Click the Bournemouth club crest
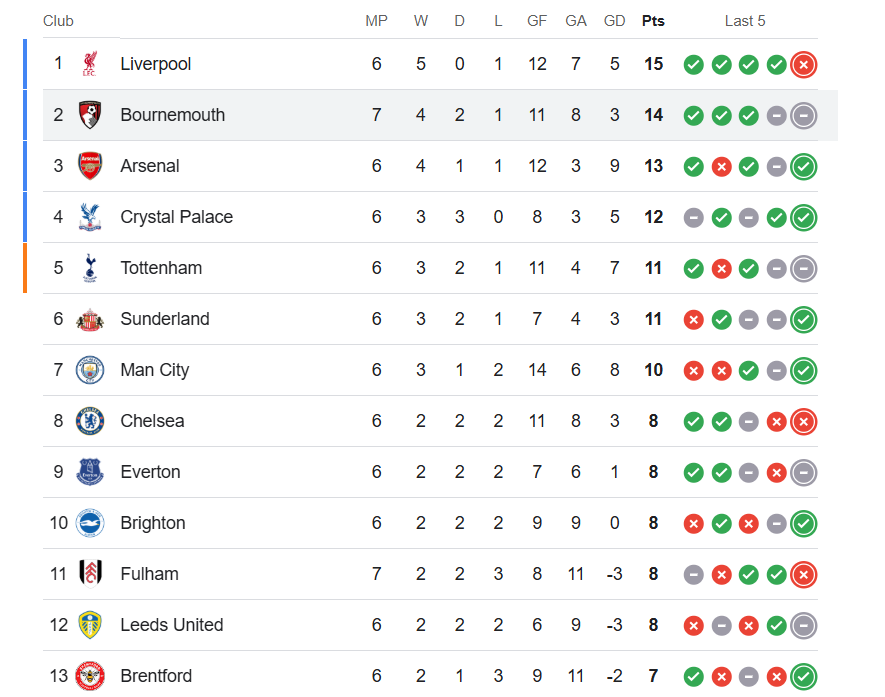Image resolution: width=885 pixels, height=697 pixels. pos(90,115)
